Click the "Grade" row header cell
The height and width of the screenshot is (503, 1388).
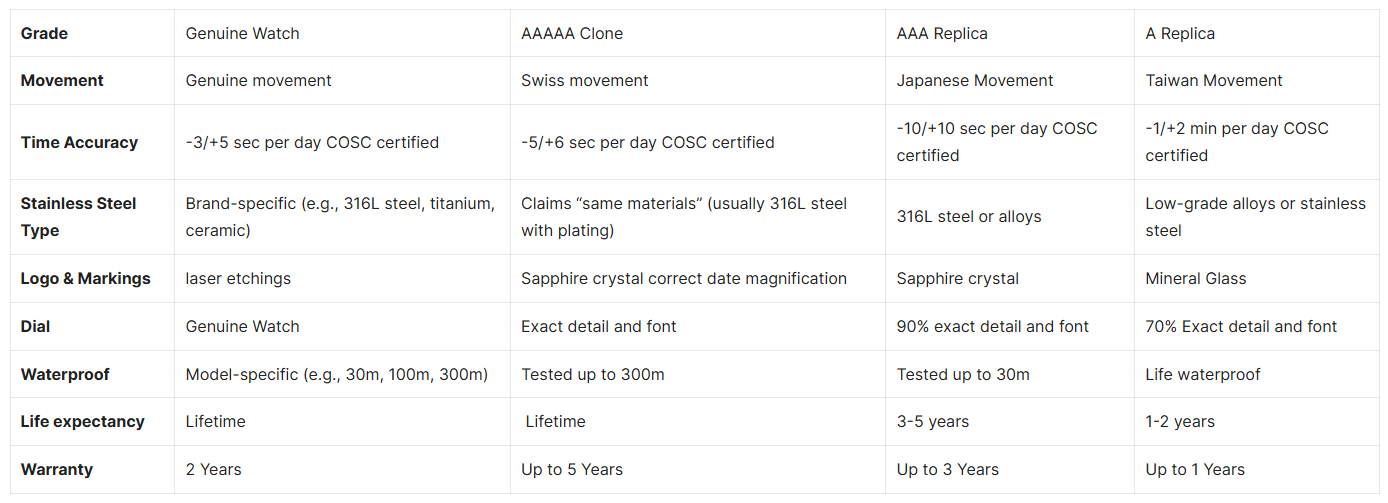click(x=44, y=33)
